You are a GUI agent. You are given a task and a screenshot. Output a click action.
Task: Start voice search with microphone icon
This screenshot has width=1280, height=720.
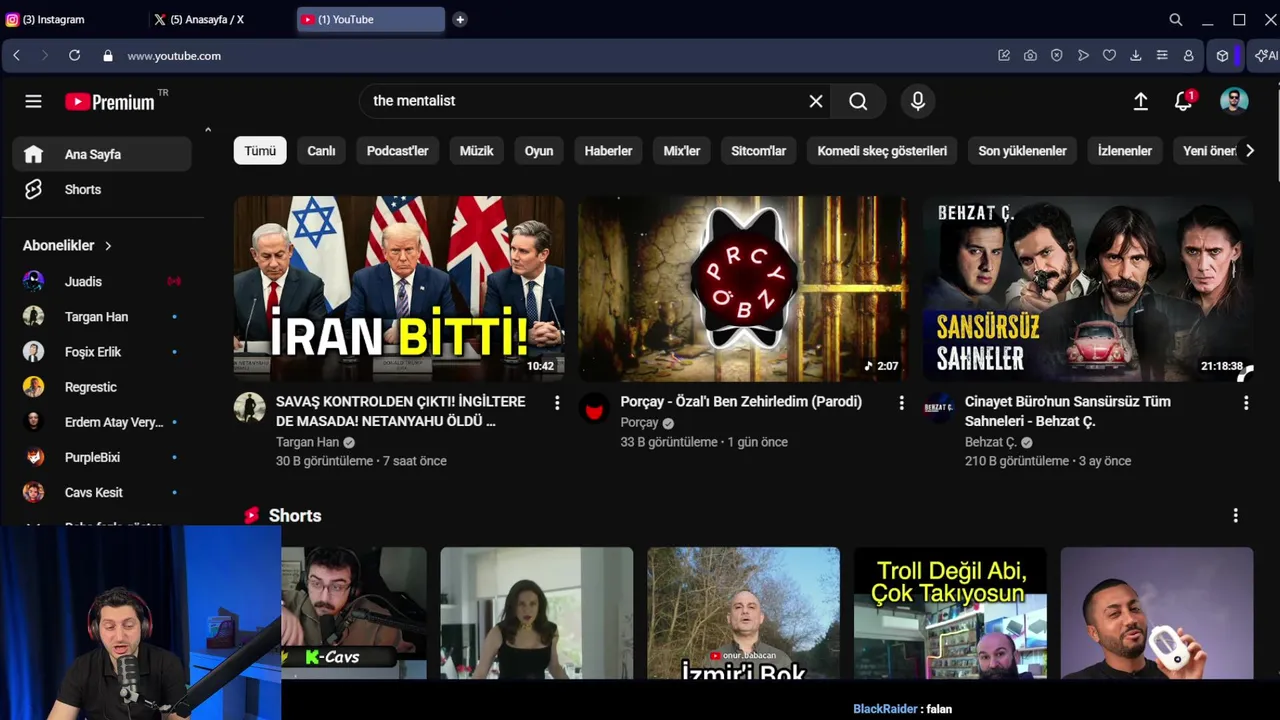[918, 101]
